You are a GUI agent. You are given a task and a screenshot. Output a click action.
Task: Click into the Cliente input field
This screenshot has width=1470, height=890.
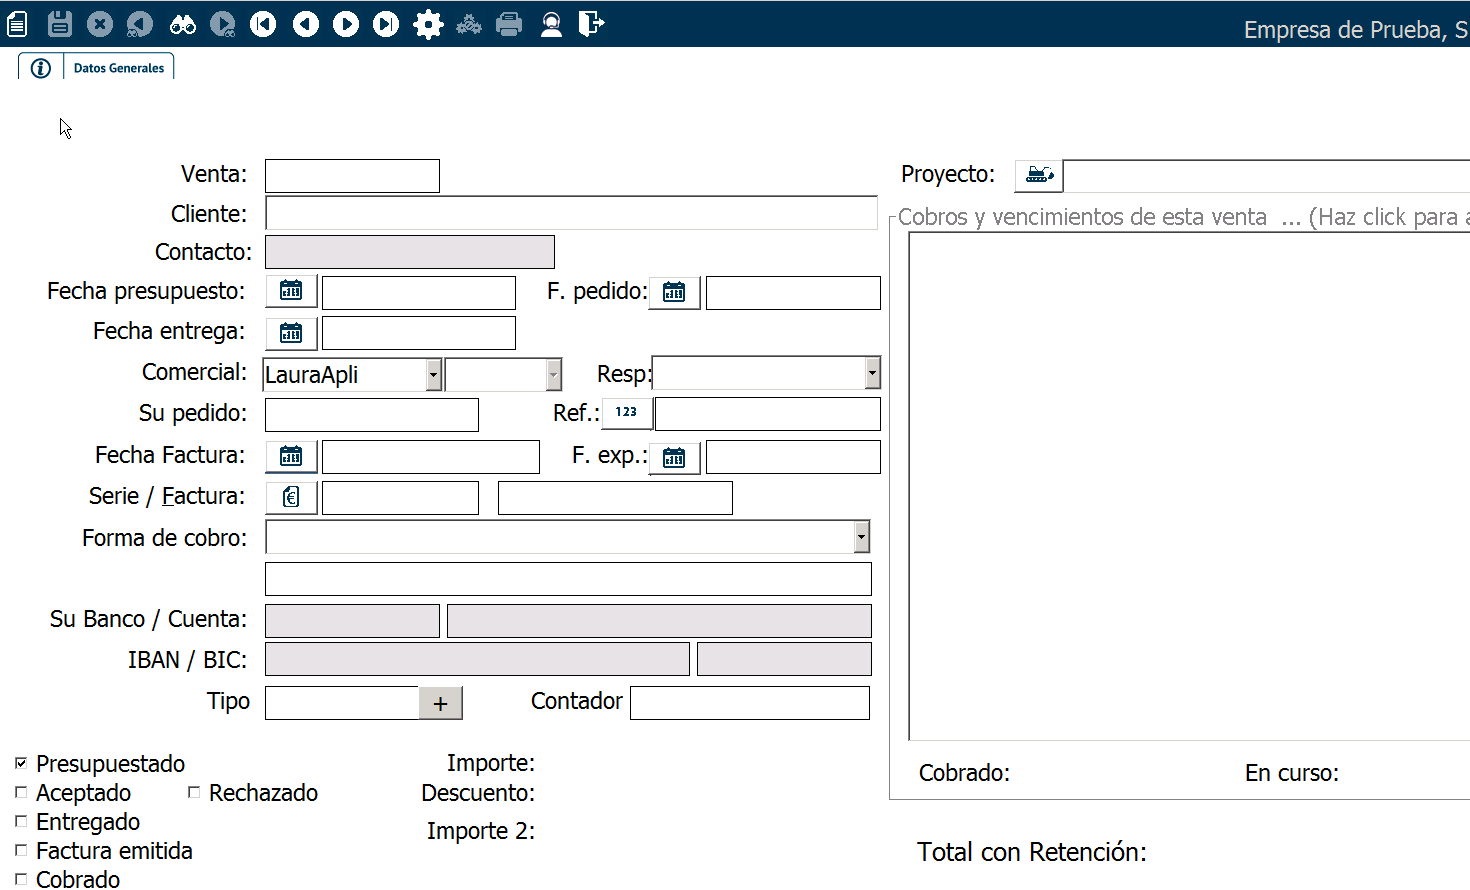tap(570, 214)
